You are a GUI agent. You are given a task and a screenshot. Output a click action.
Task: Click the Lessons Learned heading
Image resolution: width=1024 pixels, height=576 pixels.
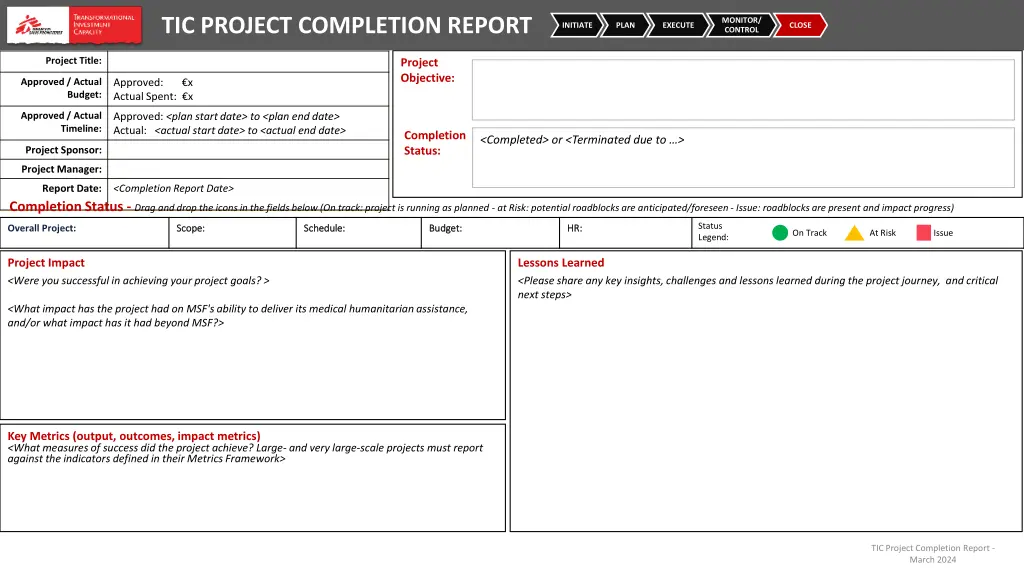point(561,263)
